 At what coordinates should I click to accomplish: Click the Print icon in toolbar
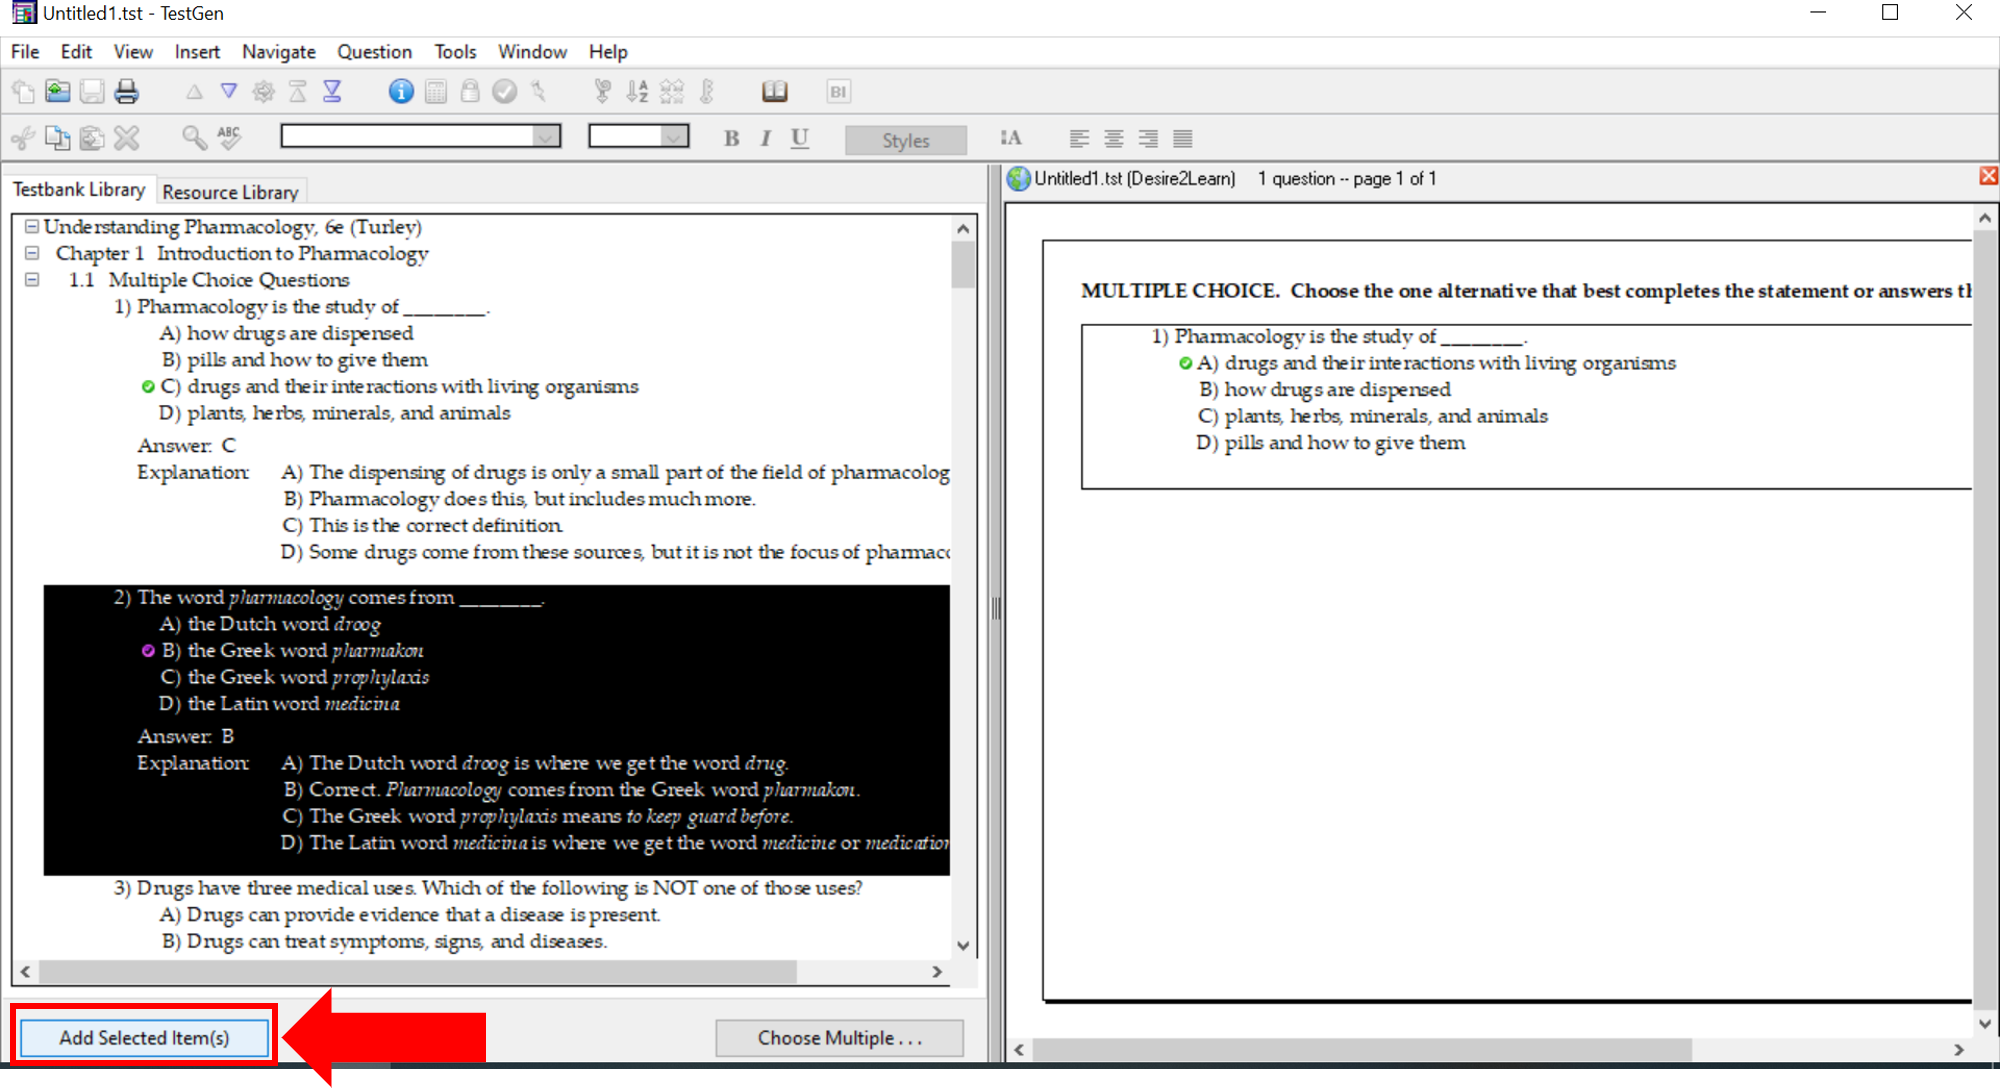click(126, 92)
